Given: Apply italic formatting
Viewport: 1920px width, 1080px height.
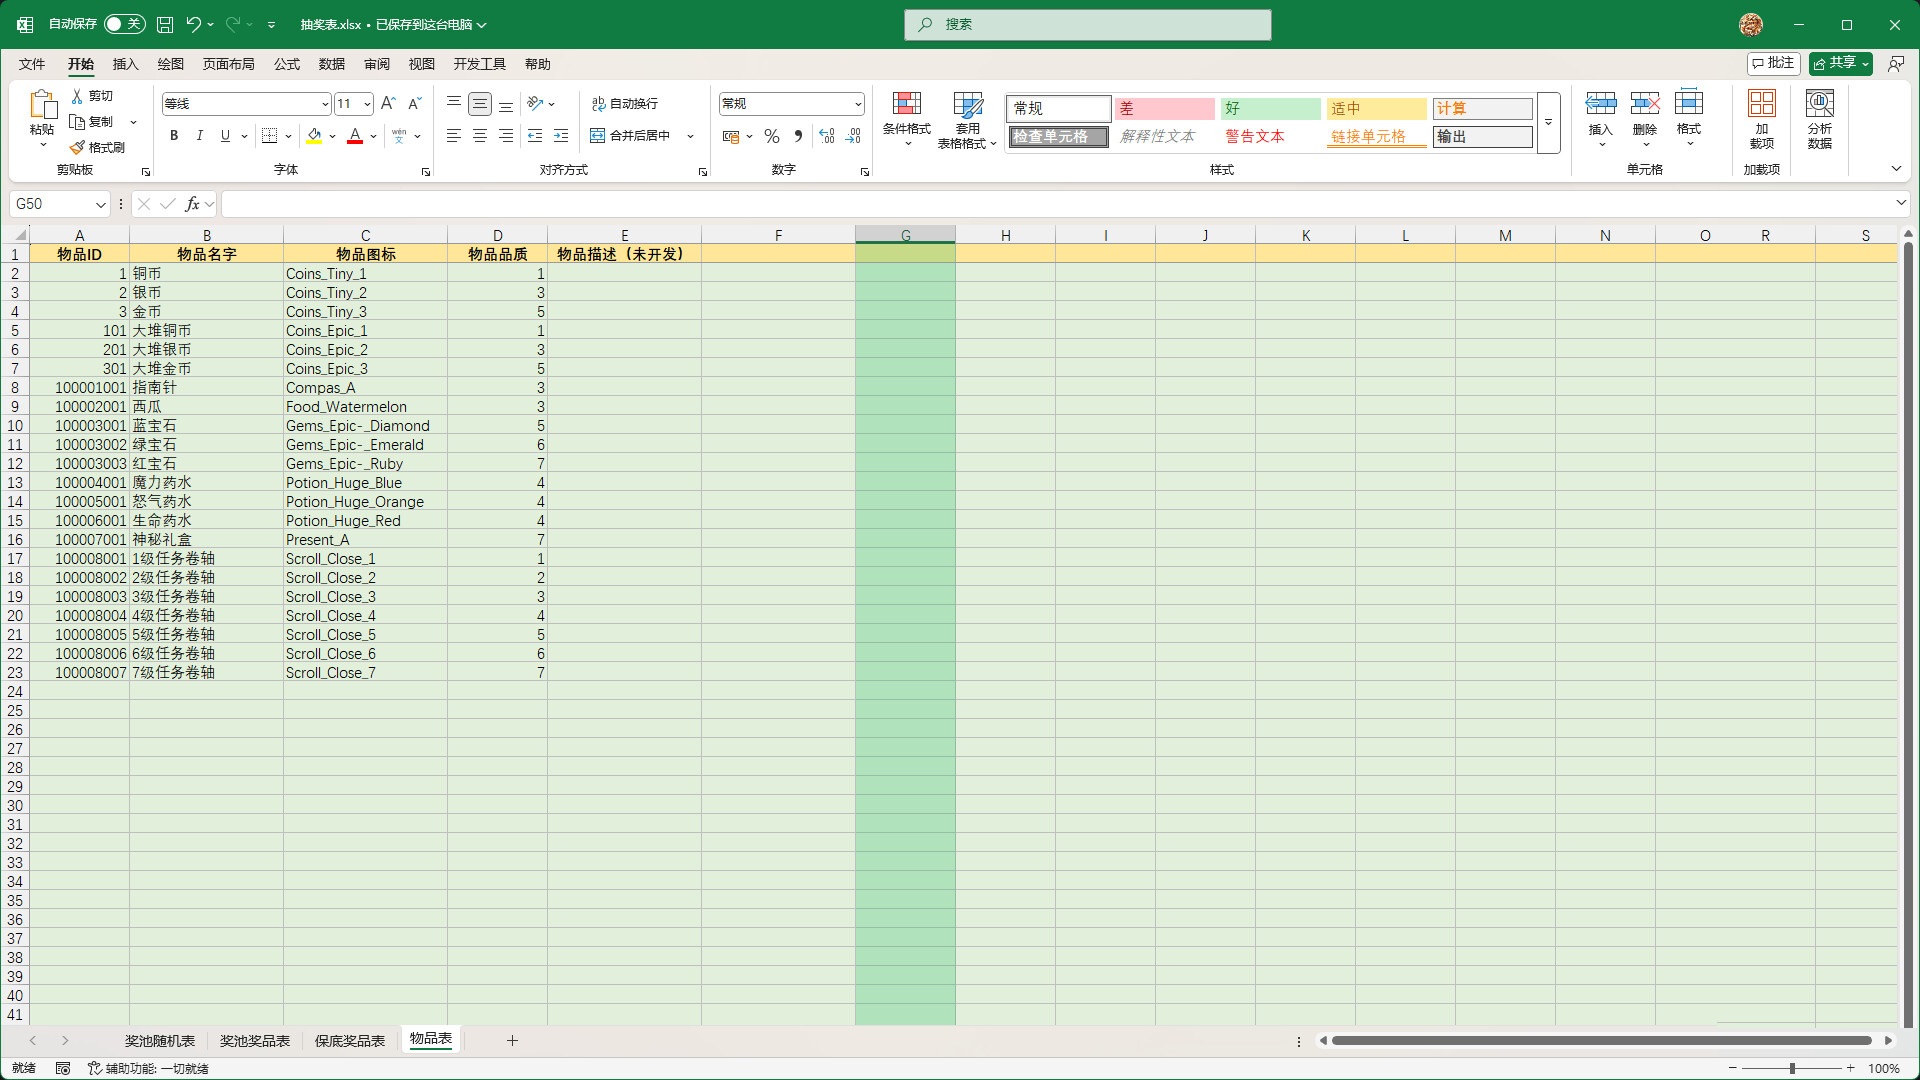Looking at the screenshot, I should click(199, 136).
